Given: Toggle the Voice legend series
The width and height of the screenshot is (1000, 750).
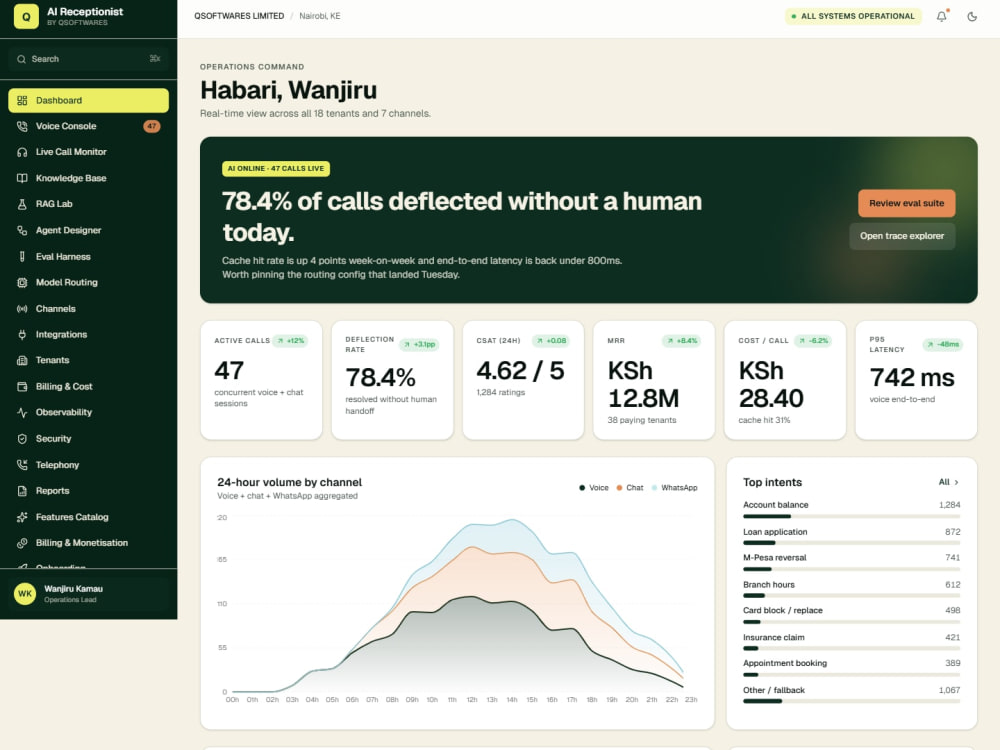Looking at the screenshot, I should [594, 488].
